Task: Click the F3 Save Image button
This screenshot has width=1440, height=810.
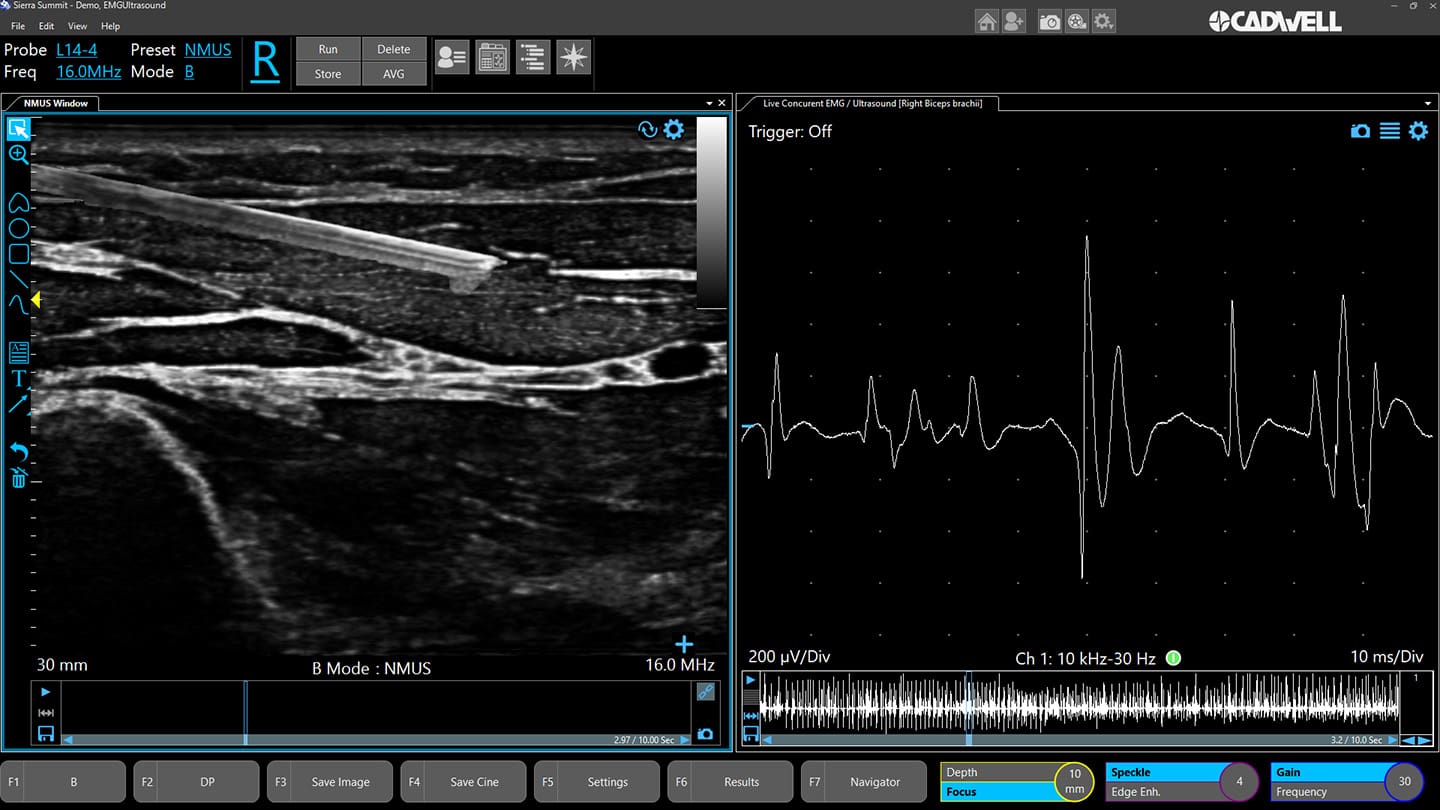Action: (329, 782)
